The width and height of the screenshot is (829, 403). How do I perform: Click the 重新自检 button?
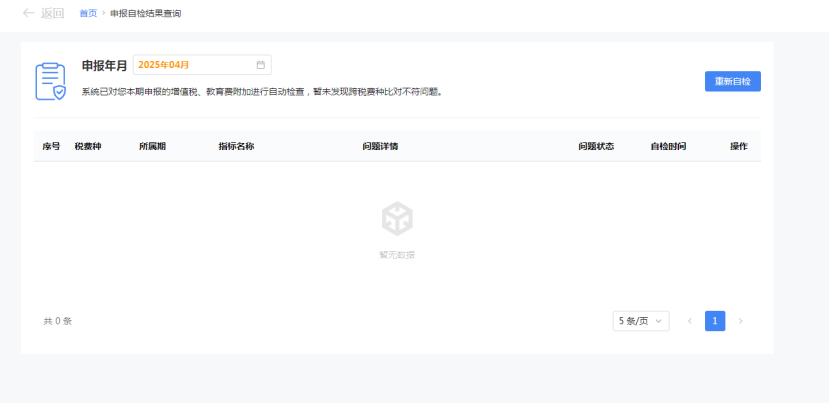(x=733, y=81)
